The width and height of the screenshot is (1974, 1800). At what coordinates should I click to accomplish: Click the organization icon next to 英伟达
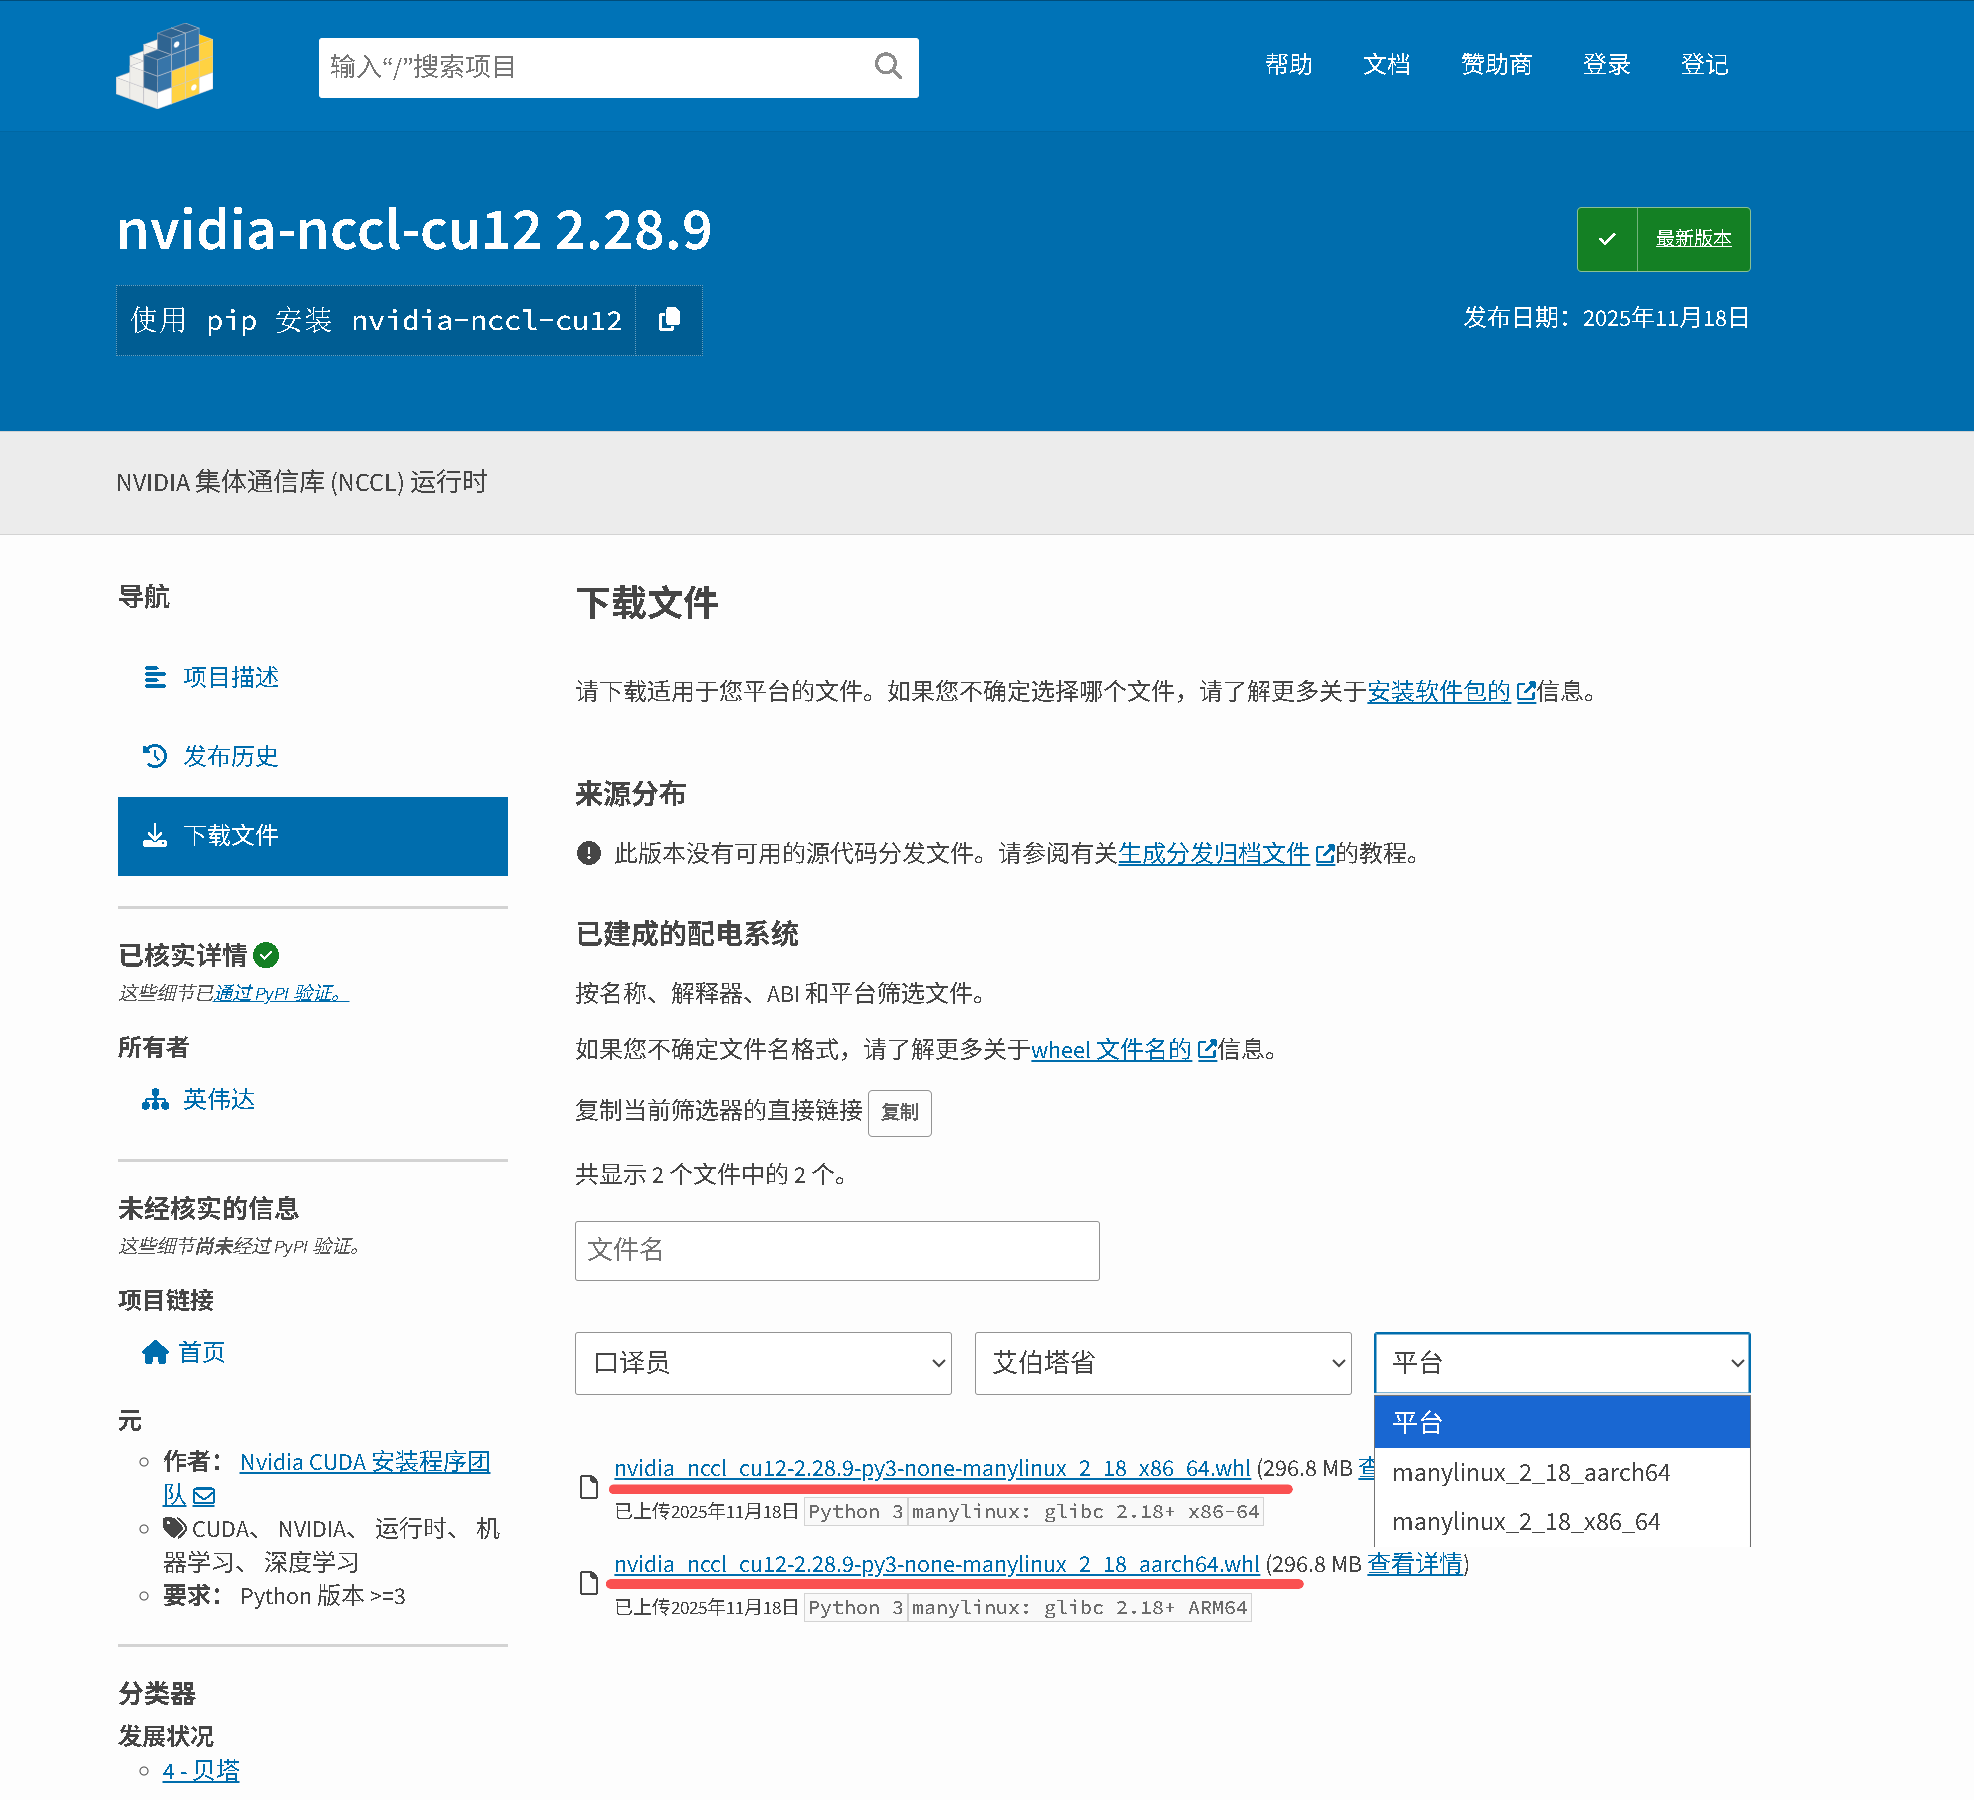[x=155, y=1099]
